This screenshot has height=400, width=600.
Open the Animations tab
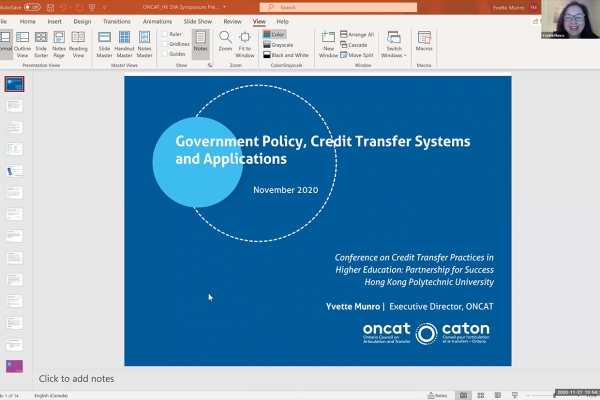coord(157,21)
